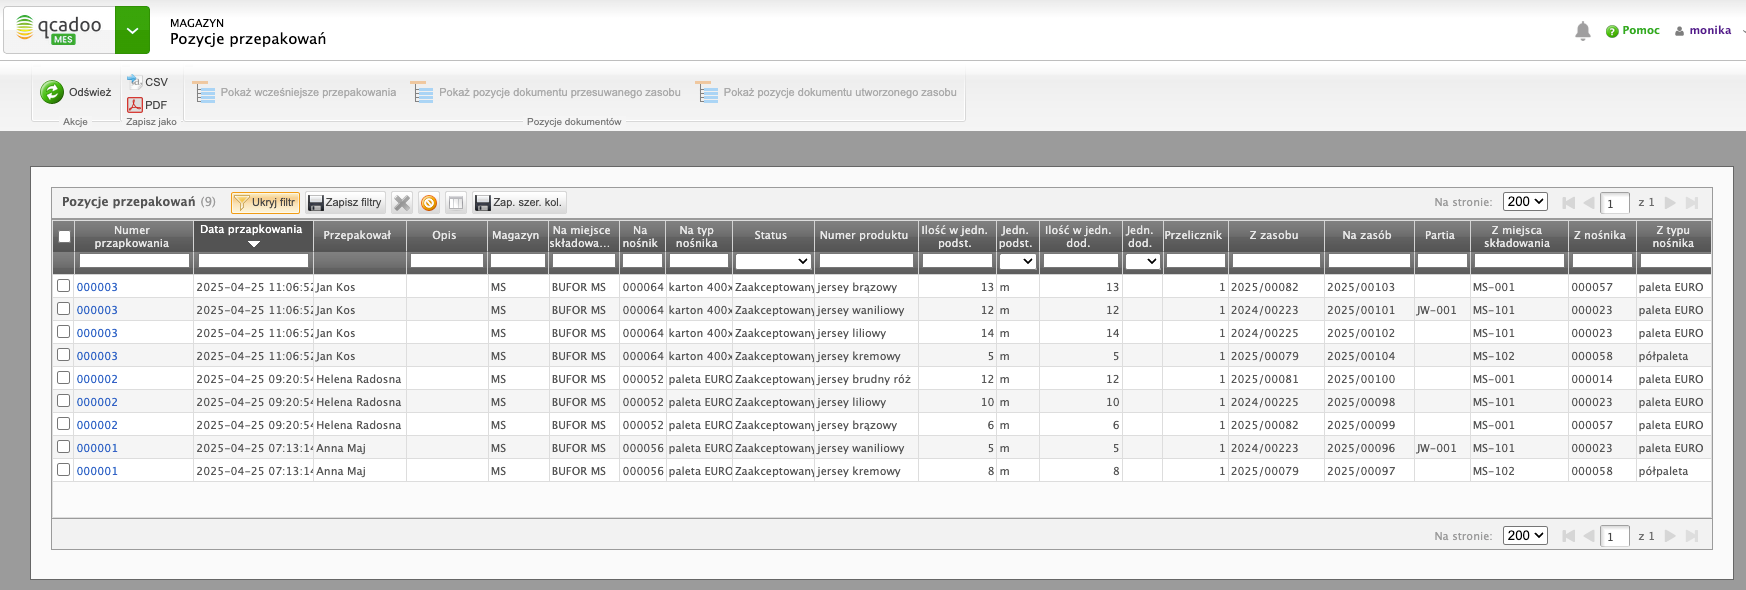The image size is (1746, 590).
Task: Tick checkbox for jersey brudny róż row
Action: [64, 378]
